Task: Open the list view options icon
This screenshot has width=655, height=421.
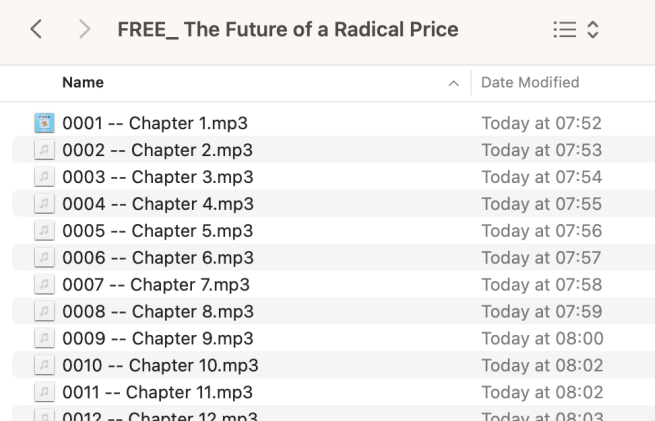Action: click(565, 30)
